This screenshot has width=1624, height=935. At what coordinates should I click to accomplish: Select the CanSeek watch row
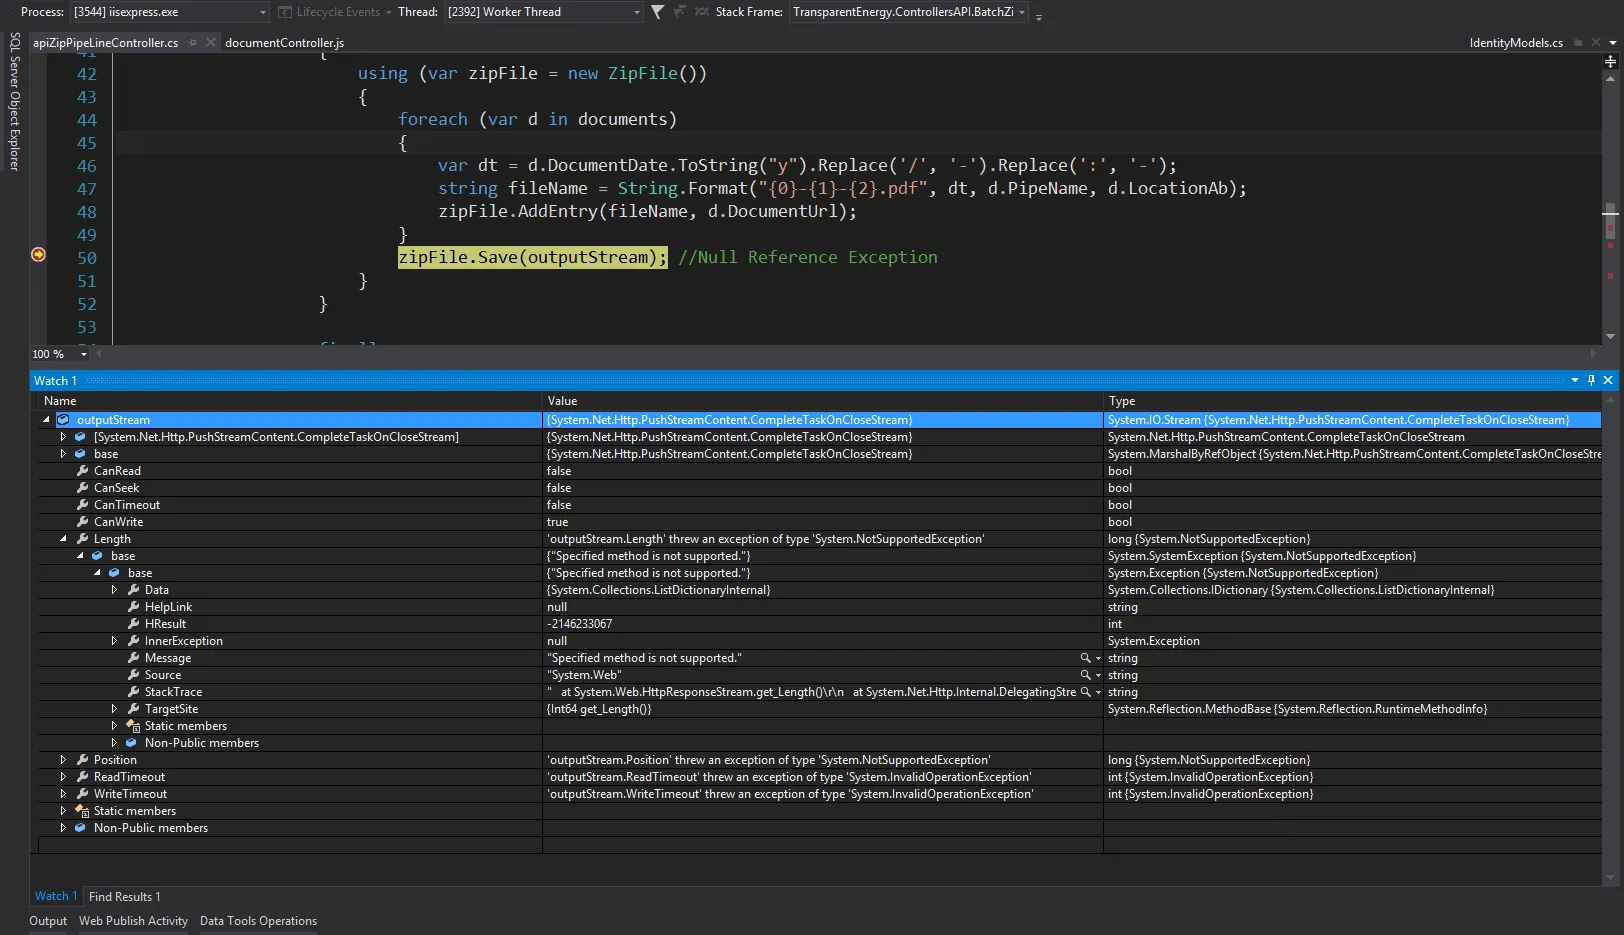[820, 488]
